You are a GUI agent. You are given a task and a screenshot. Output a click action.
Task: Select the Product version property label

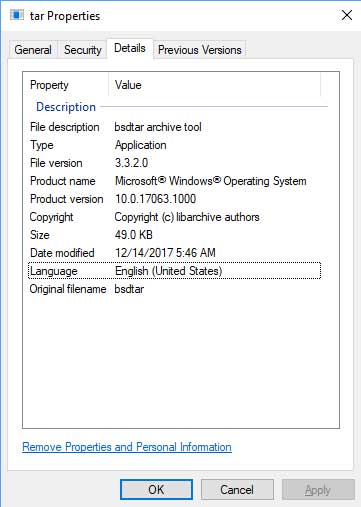(67, 199)
